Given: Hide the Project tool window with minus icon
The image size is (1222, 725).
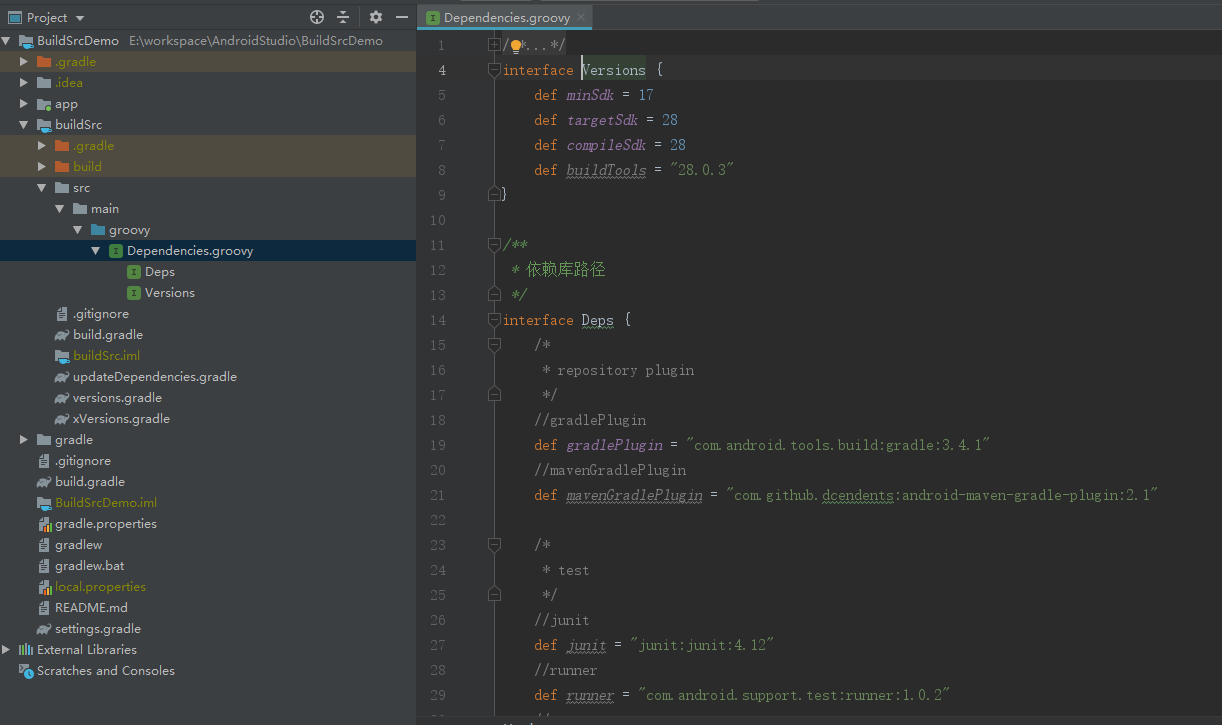Looking at the screenshot, I should [402, 17].
